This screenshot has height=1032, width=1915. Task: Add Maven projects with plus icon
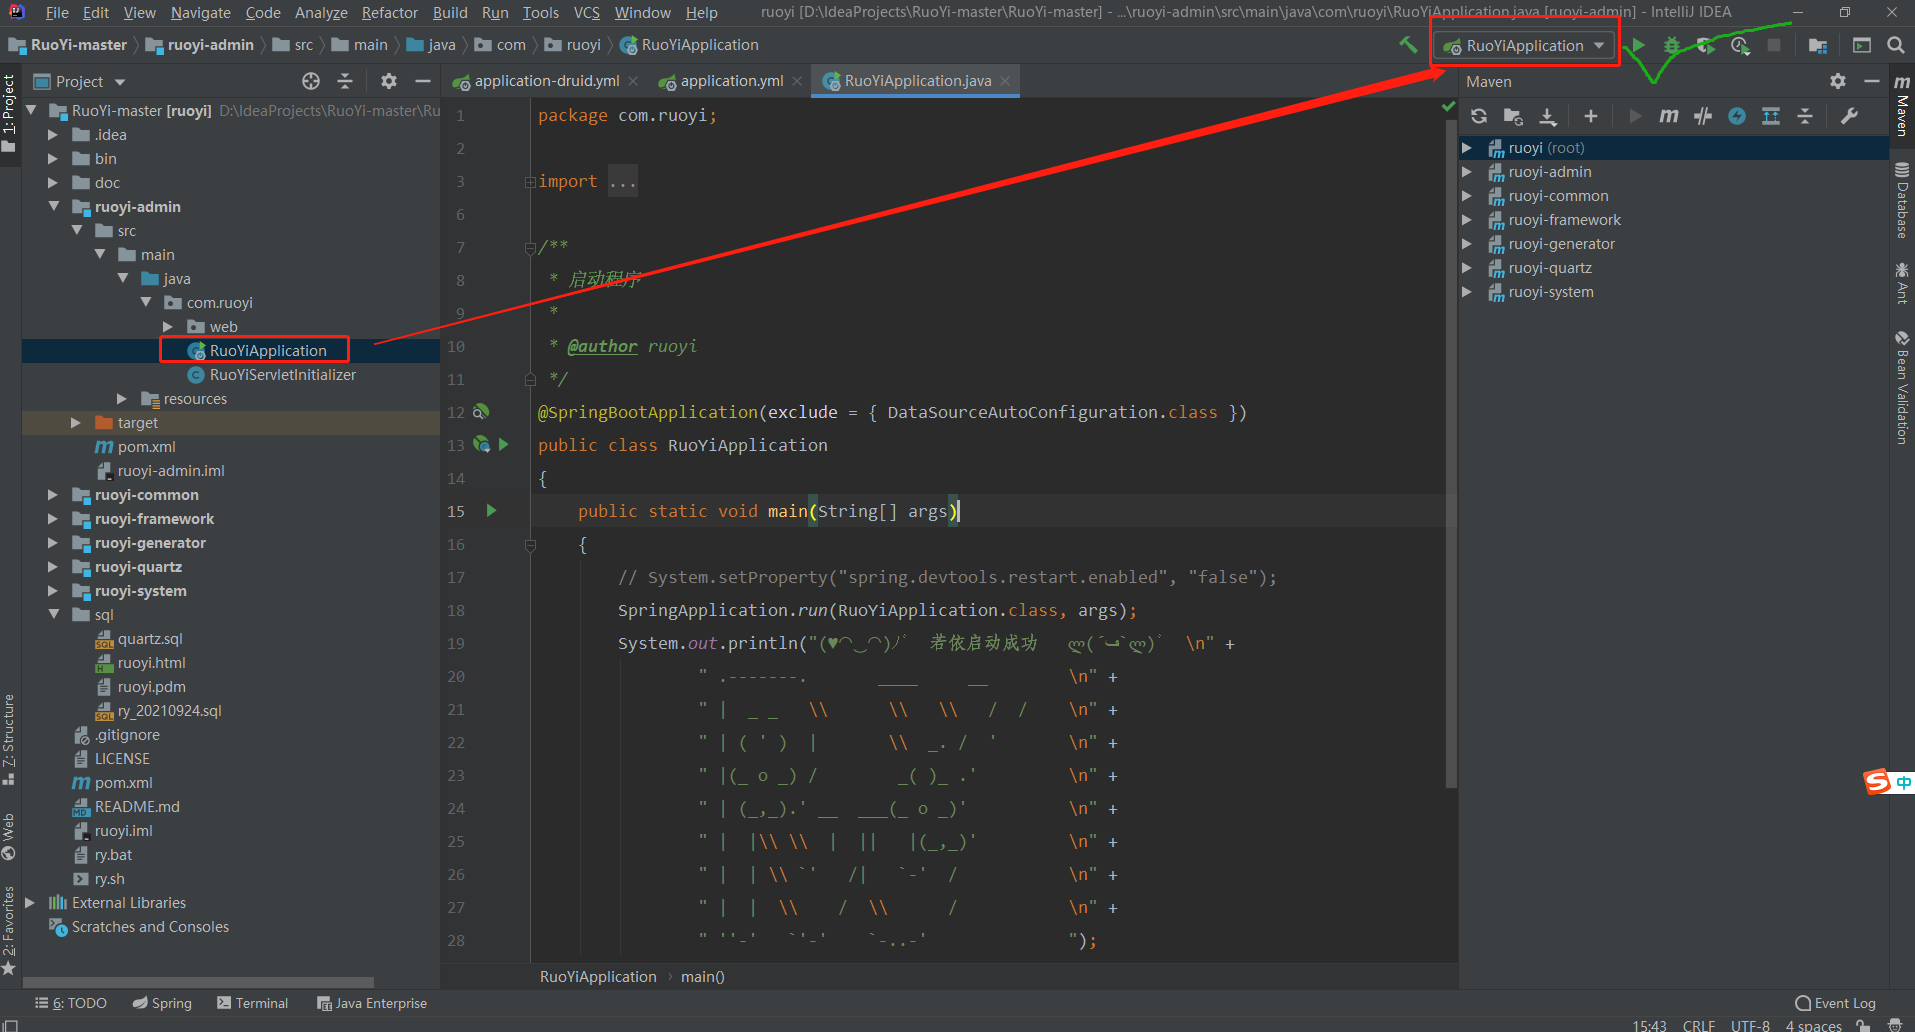tap(1591, 116)
